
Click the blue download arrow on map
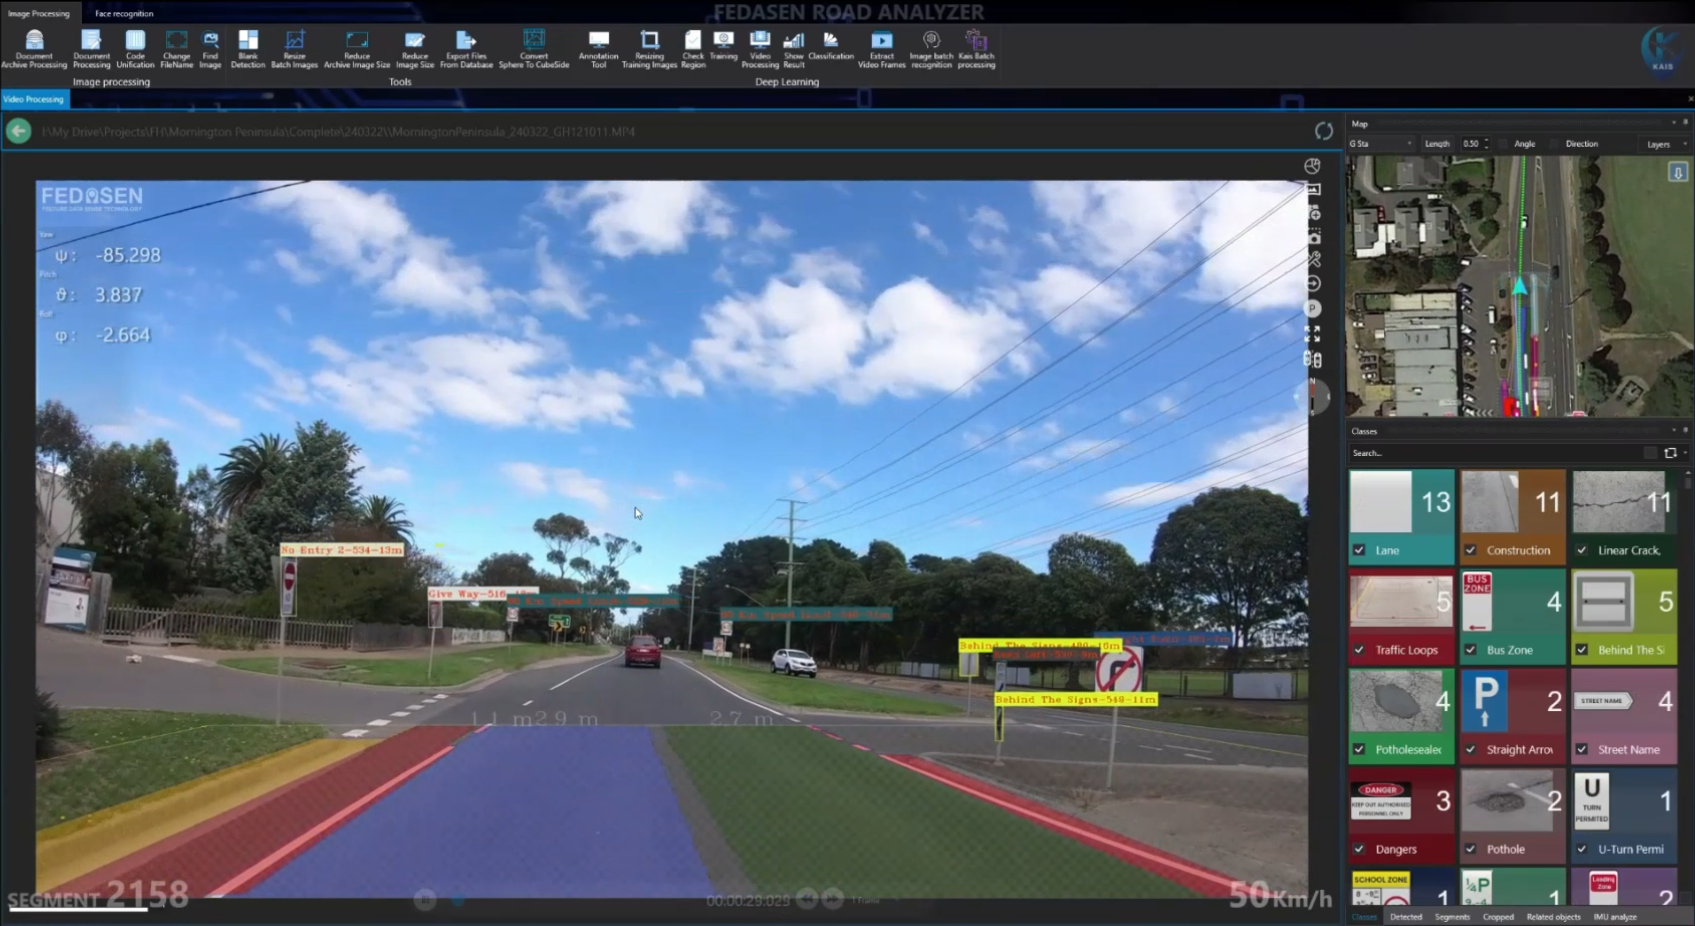(x=1677, y=173)
